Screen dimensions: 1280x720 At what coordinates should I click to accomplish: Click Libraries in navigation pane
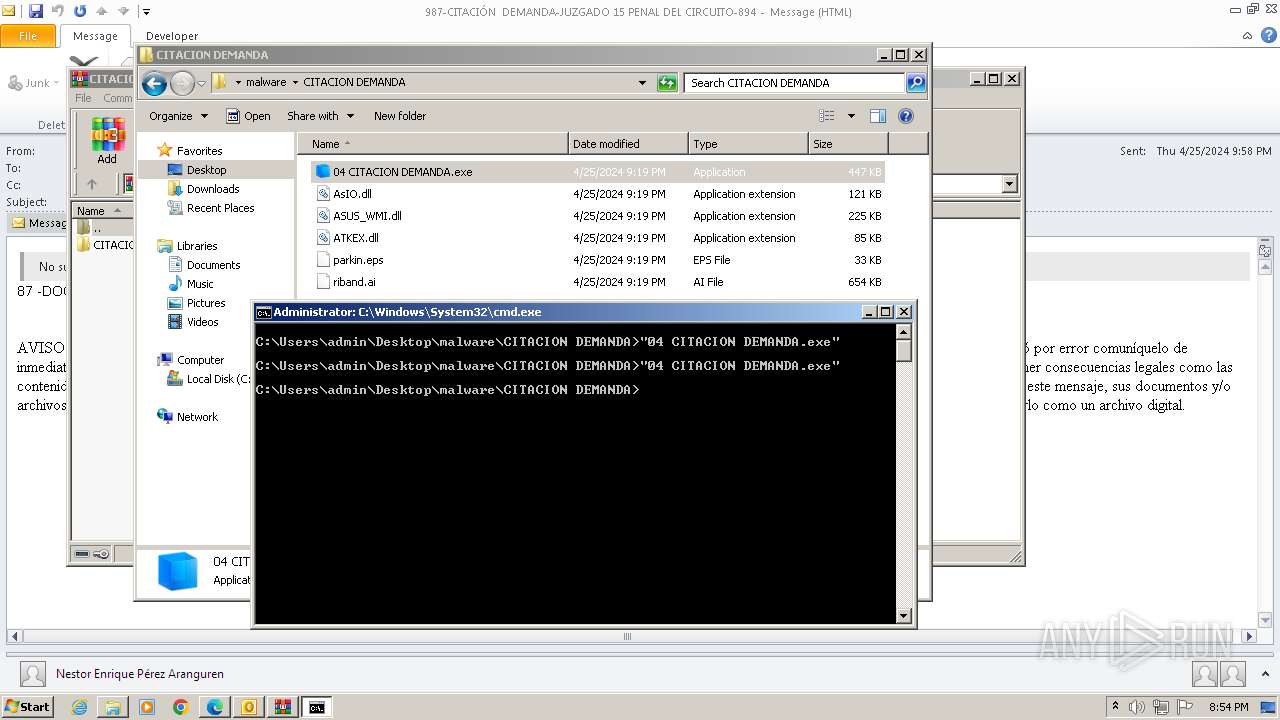click(197, 246)
